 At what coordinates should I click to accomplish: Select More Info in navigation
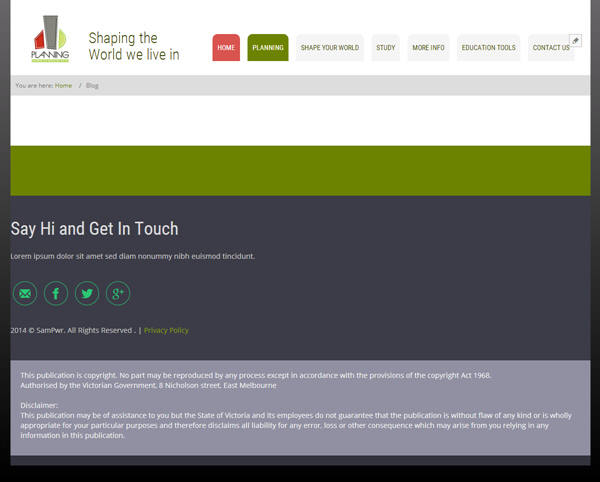(428, 47)
